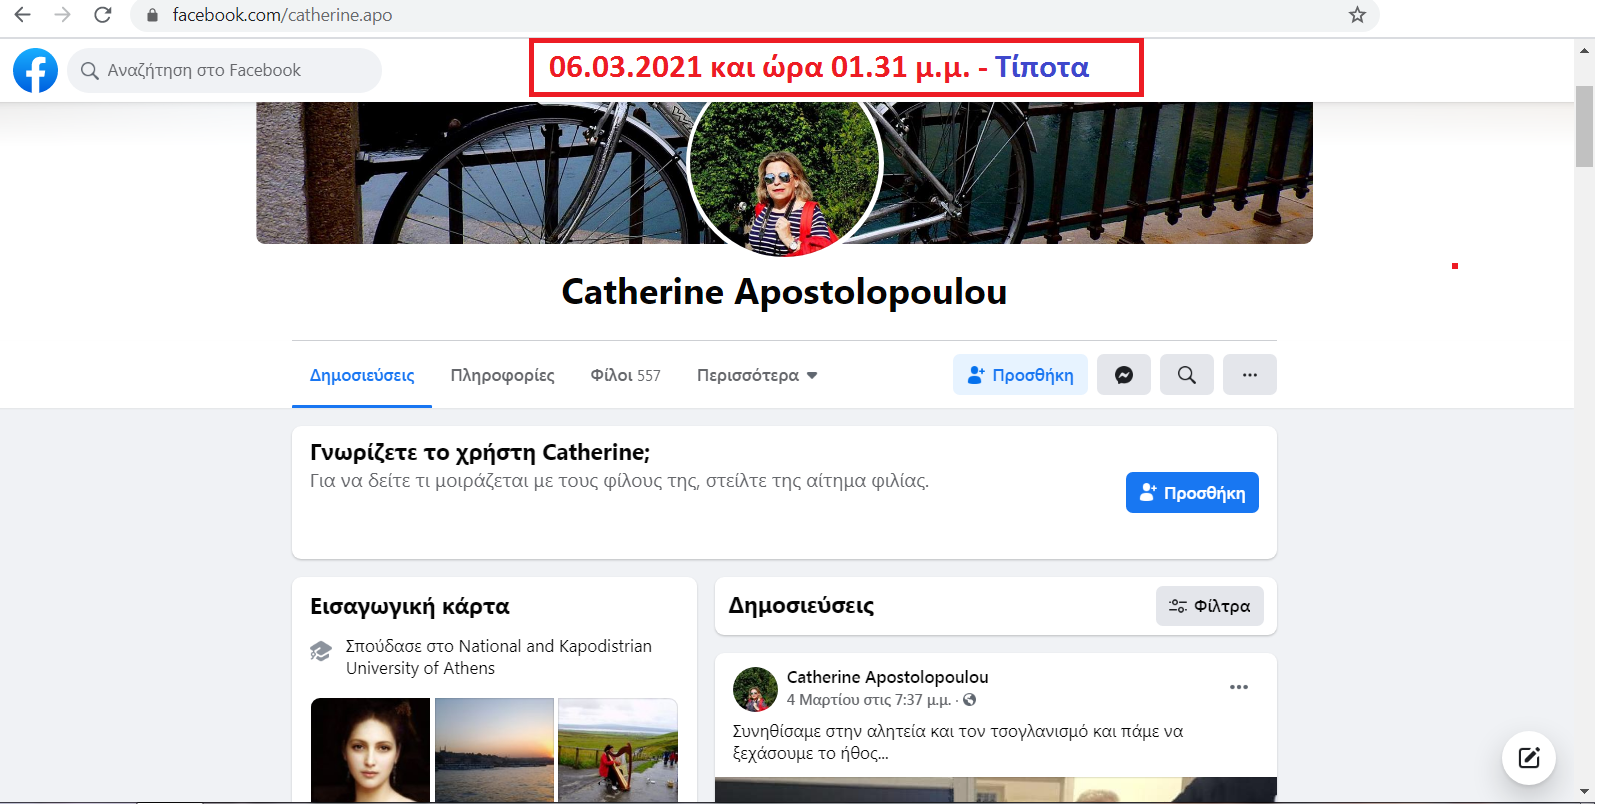
Task: Open the circular profile picture
Action: (x=785, y=165)
